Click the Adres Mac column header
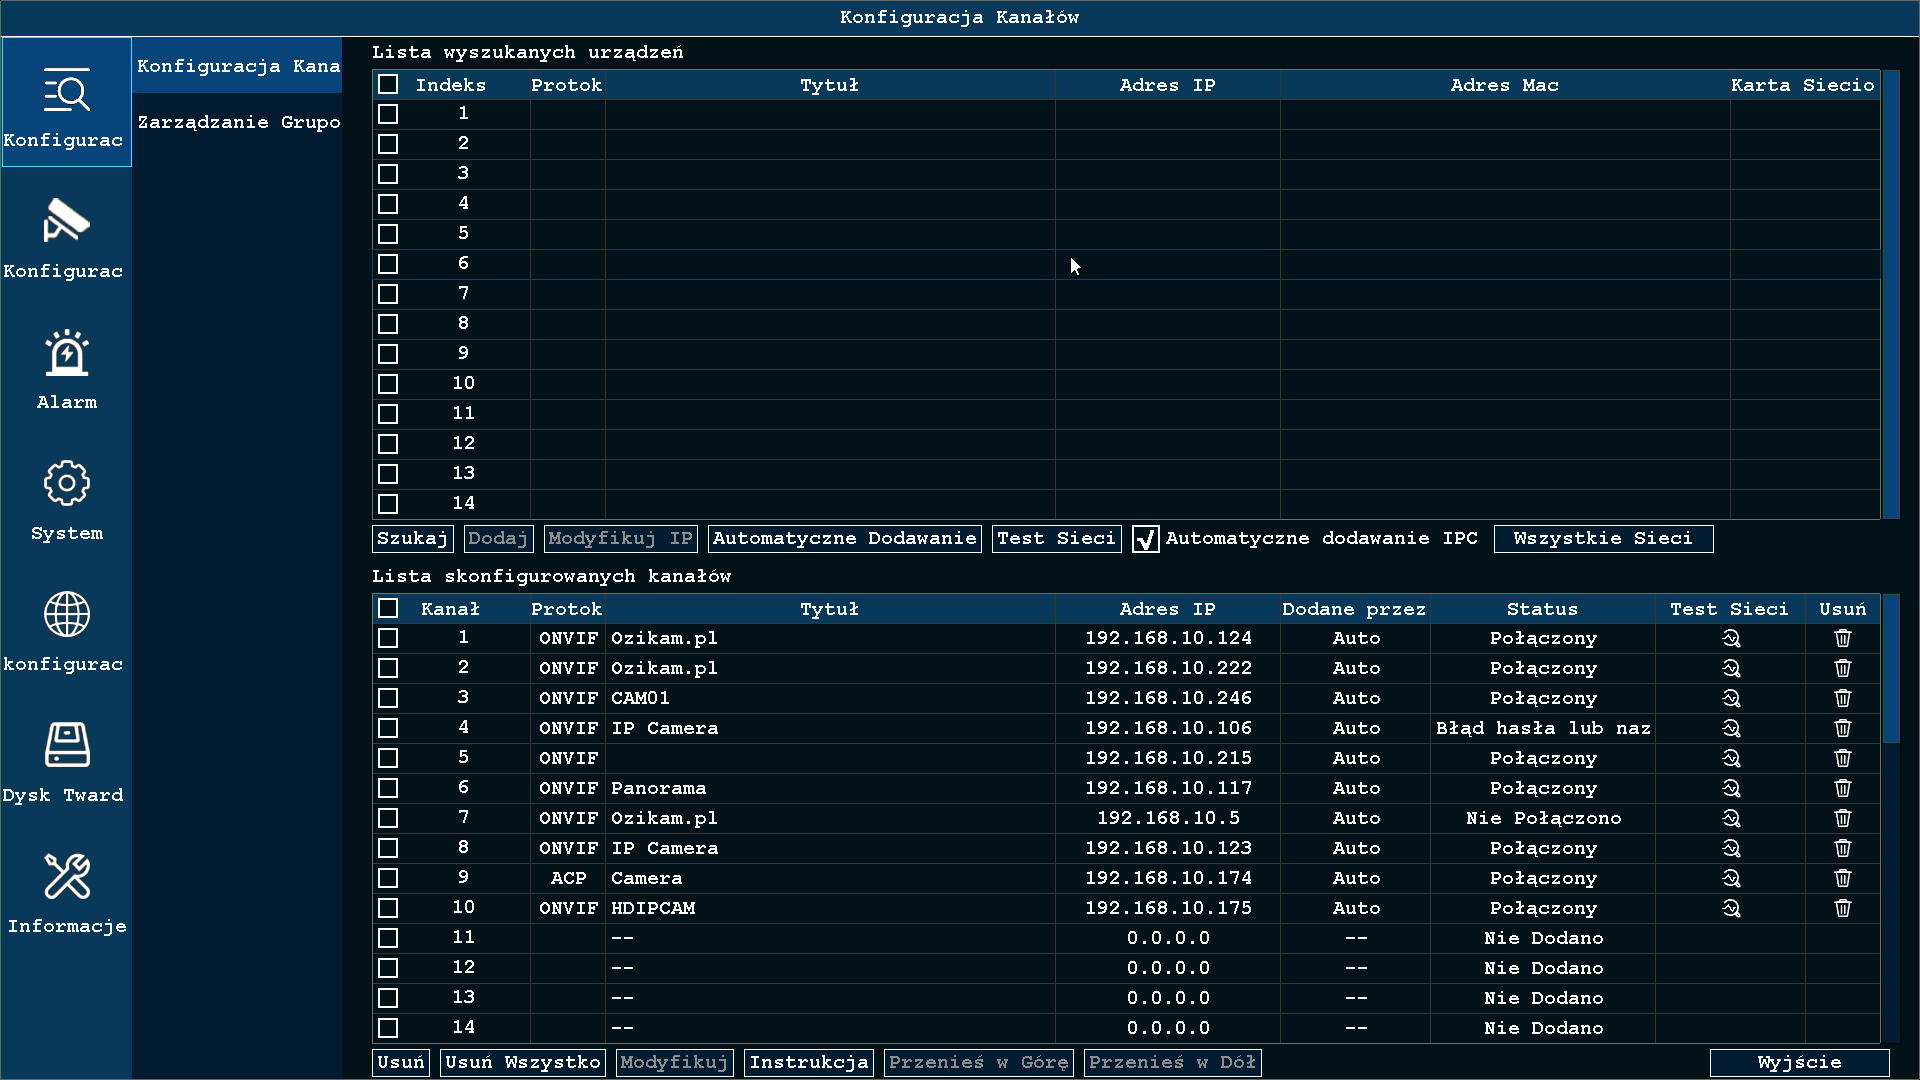The width and height of the screenshot is (1920, 1080). click(x=1505, y=85)
